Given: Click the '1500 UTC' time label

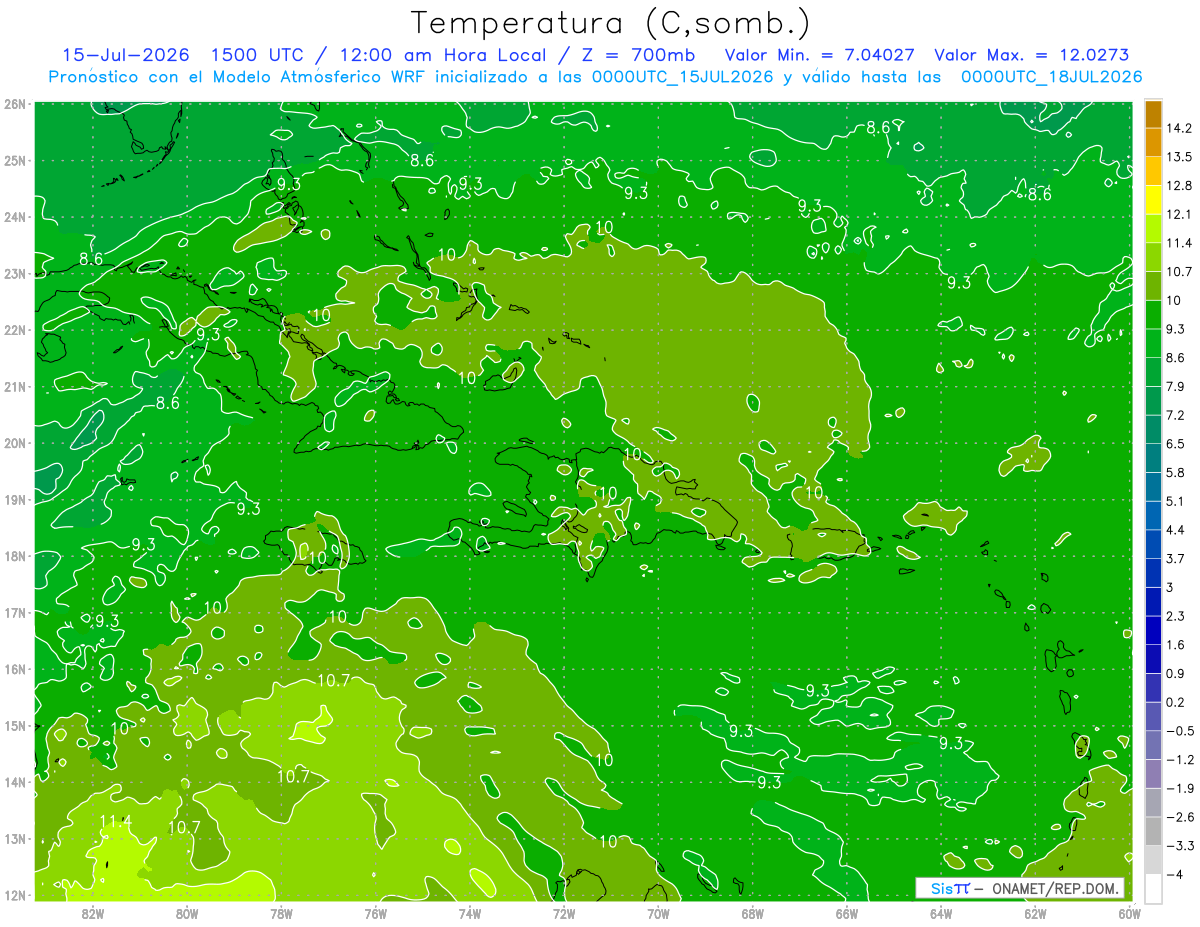Looking at the screenshot, I should coord(258,54).
